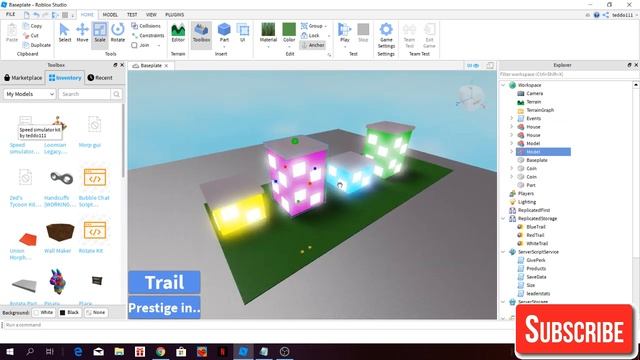This screenshot has width=640, height=360.
Task: Switch to the MODEL ribbon tab
Action: pyautogui.click(x=110, y=15)
